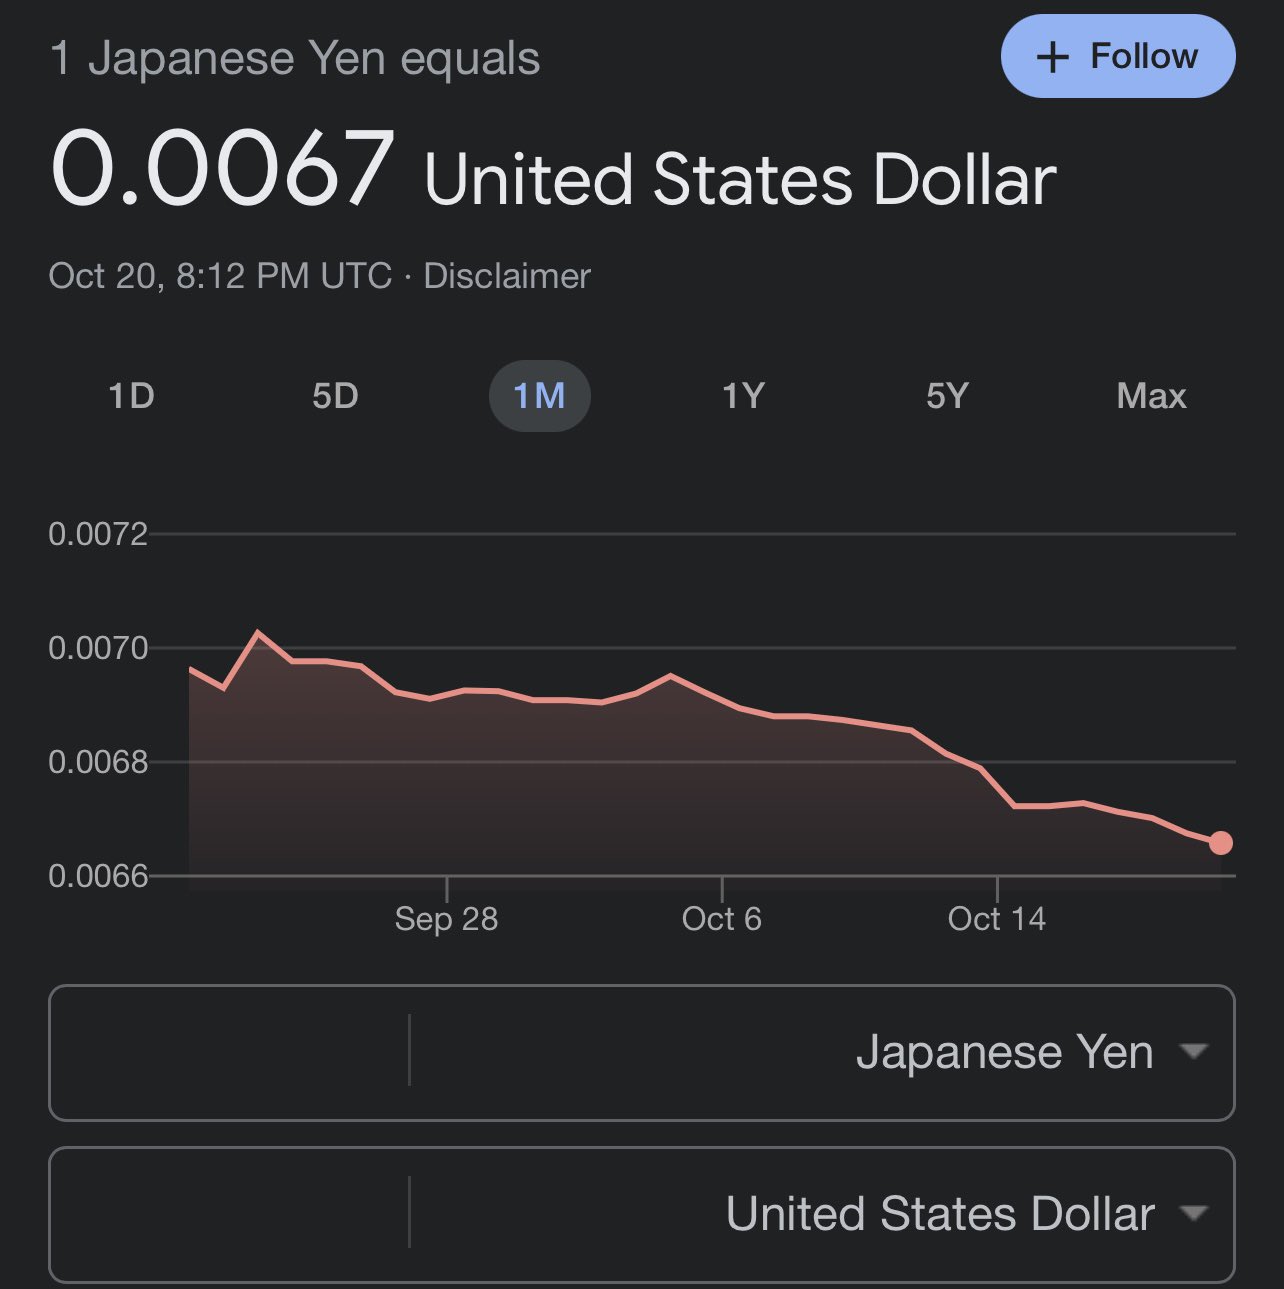Viewport: 1284px width, 1289px height.
Task: Switch chart to 5Y range
Action: (947, 396)
